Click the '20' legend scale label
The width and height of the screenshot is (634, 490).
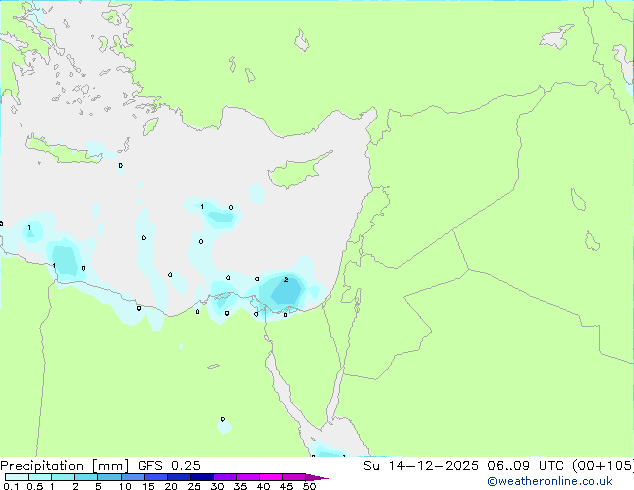tap(171, 486)
